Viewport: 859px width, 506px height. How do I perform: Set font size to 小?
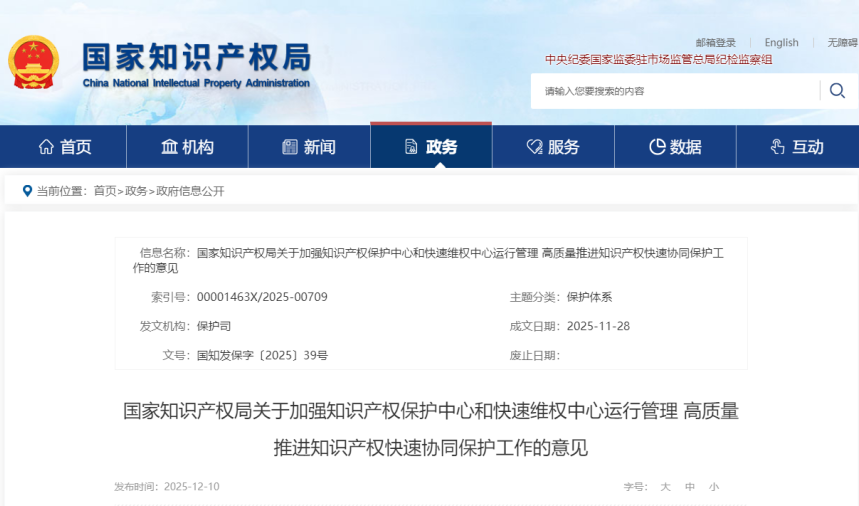tap(714, 487)
